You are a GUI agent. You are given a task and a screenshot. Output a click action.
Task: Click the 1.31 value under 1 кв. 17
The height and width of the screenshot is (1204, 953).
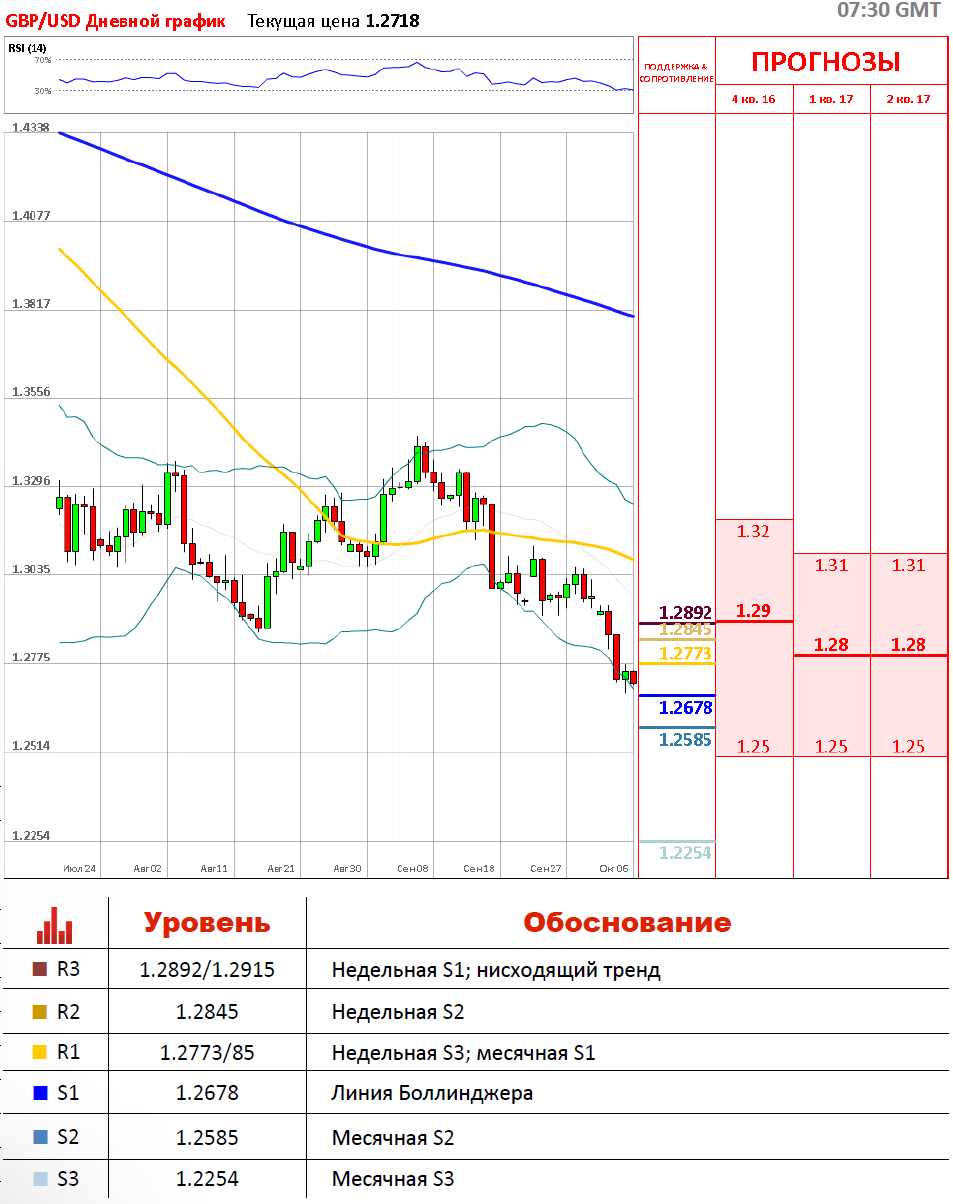pos(831,565)
